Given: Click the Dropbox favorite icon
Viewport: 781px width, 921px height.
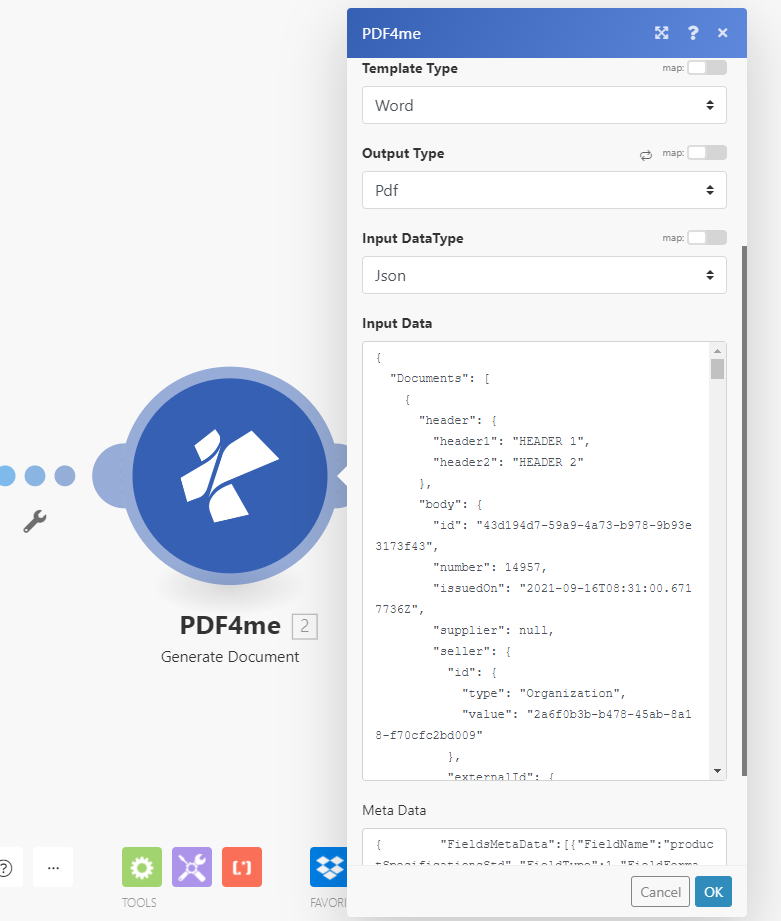Looking at the screenshot, I should 328,867.
